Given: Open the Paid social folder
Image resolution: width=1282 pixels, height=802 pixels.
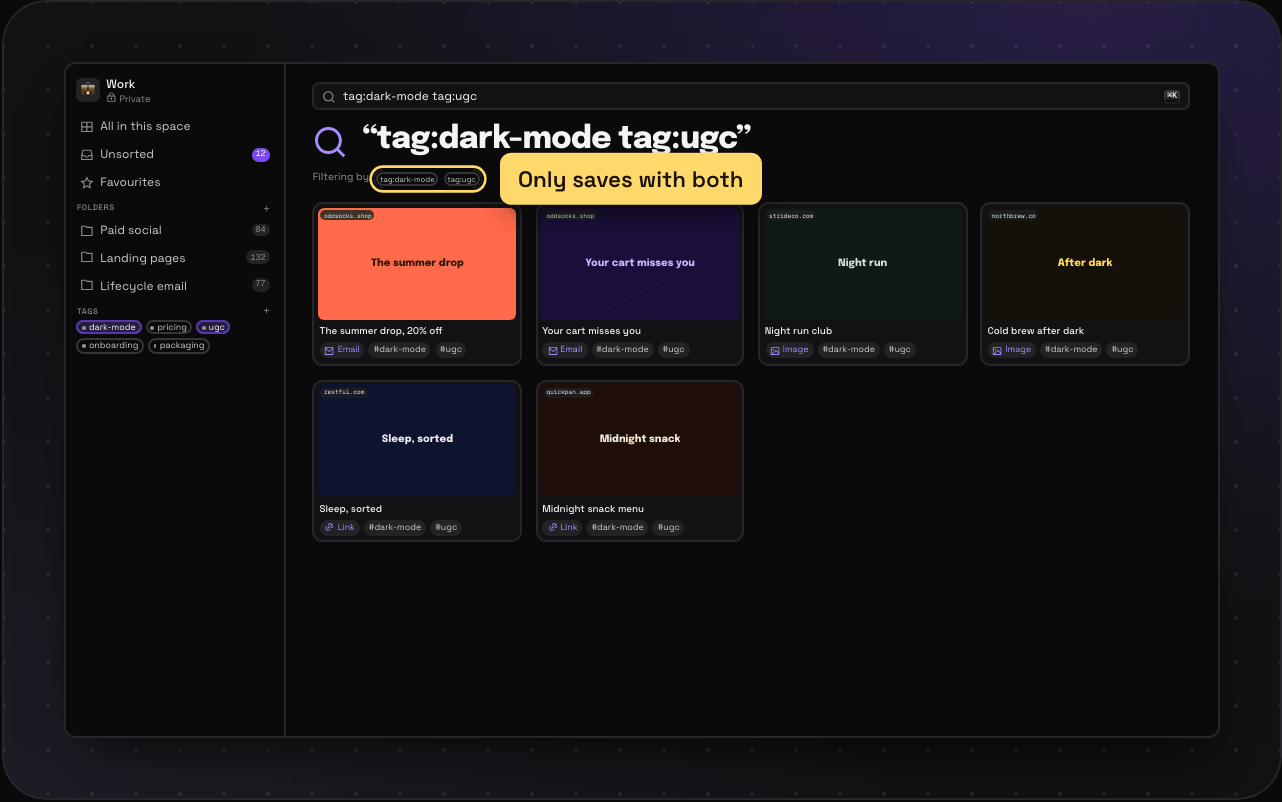Looking at the screenshot, I should (x=174, y=231).
